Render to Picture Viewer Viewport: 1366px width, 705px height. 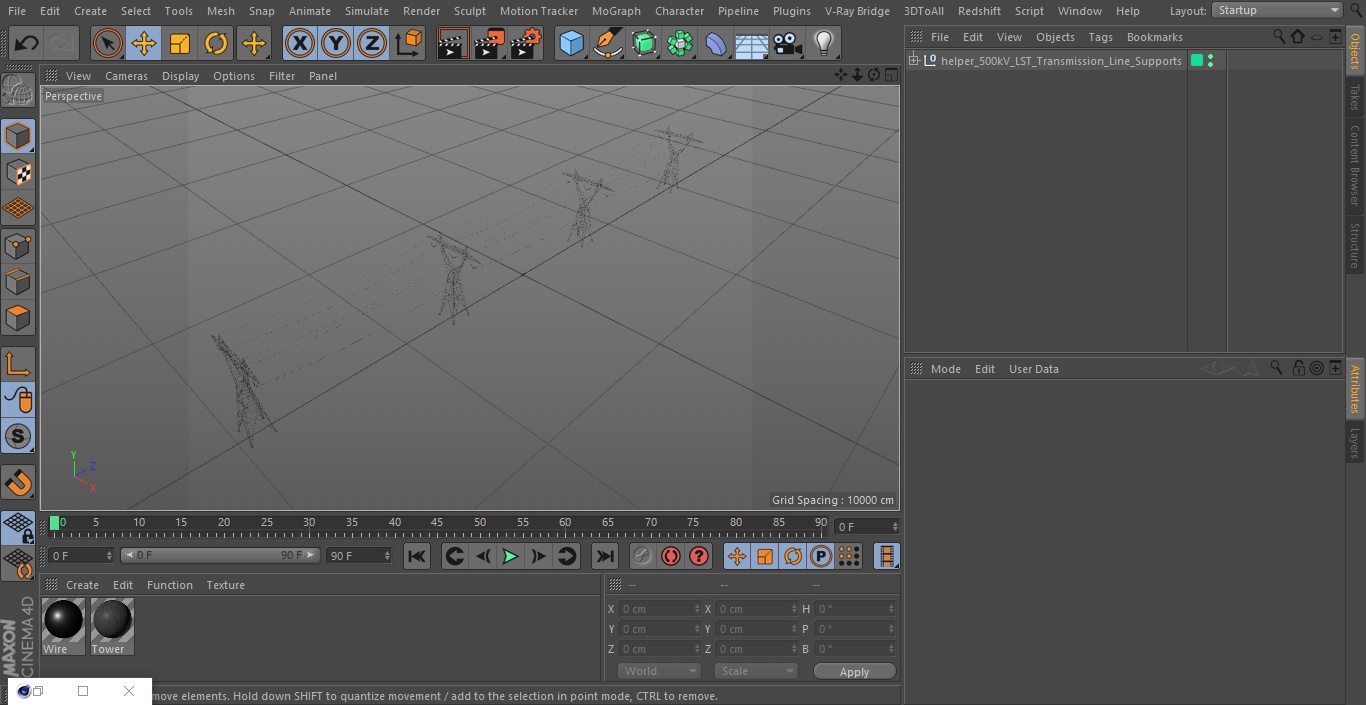point(489,44)
